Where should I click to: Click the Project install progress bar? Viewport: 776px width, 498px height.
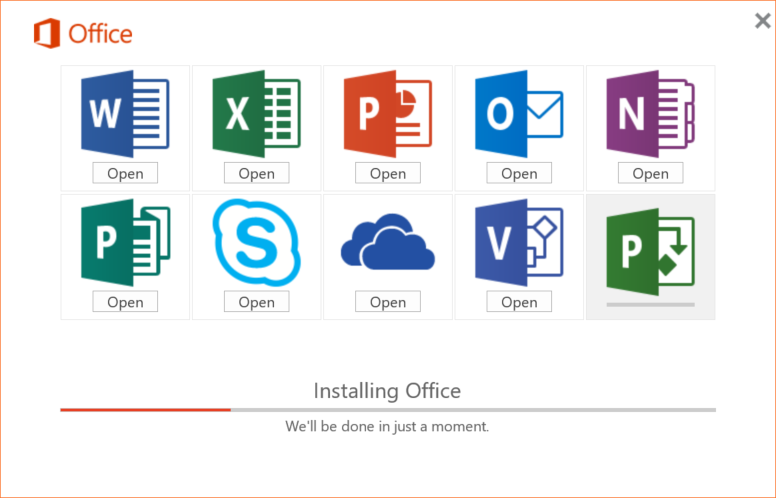tap(650, 305)
